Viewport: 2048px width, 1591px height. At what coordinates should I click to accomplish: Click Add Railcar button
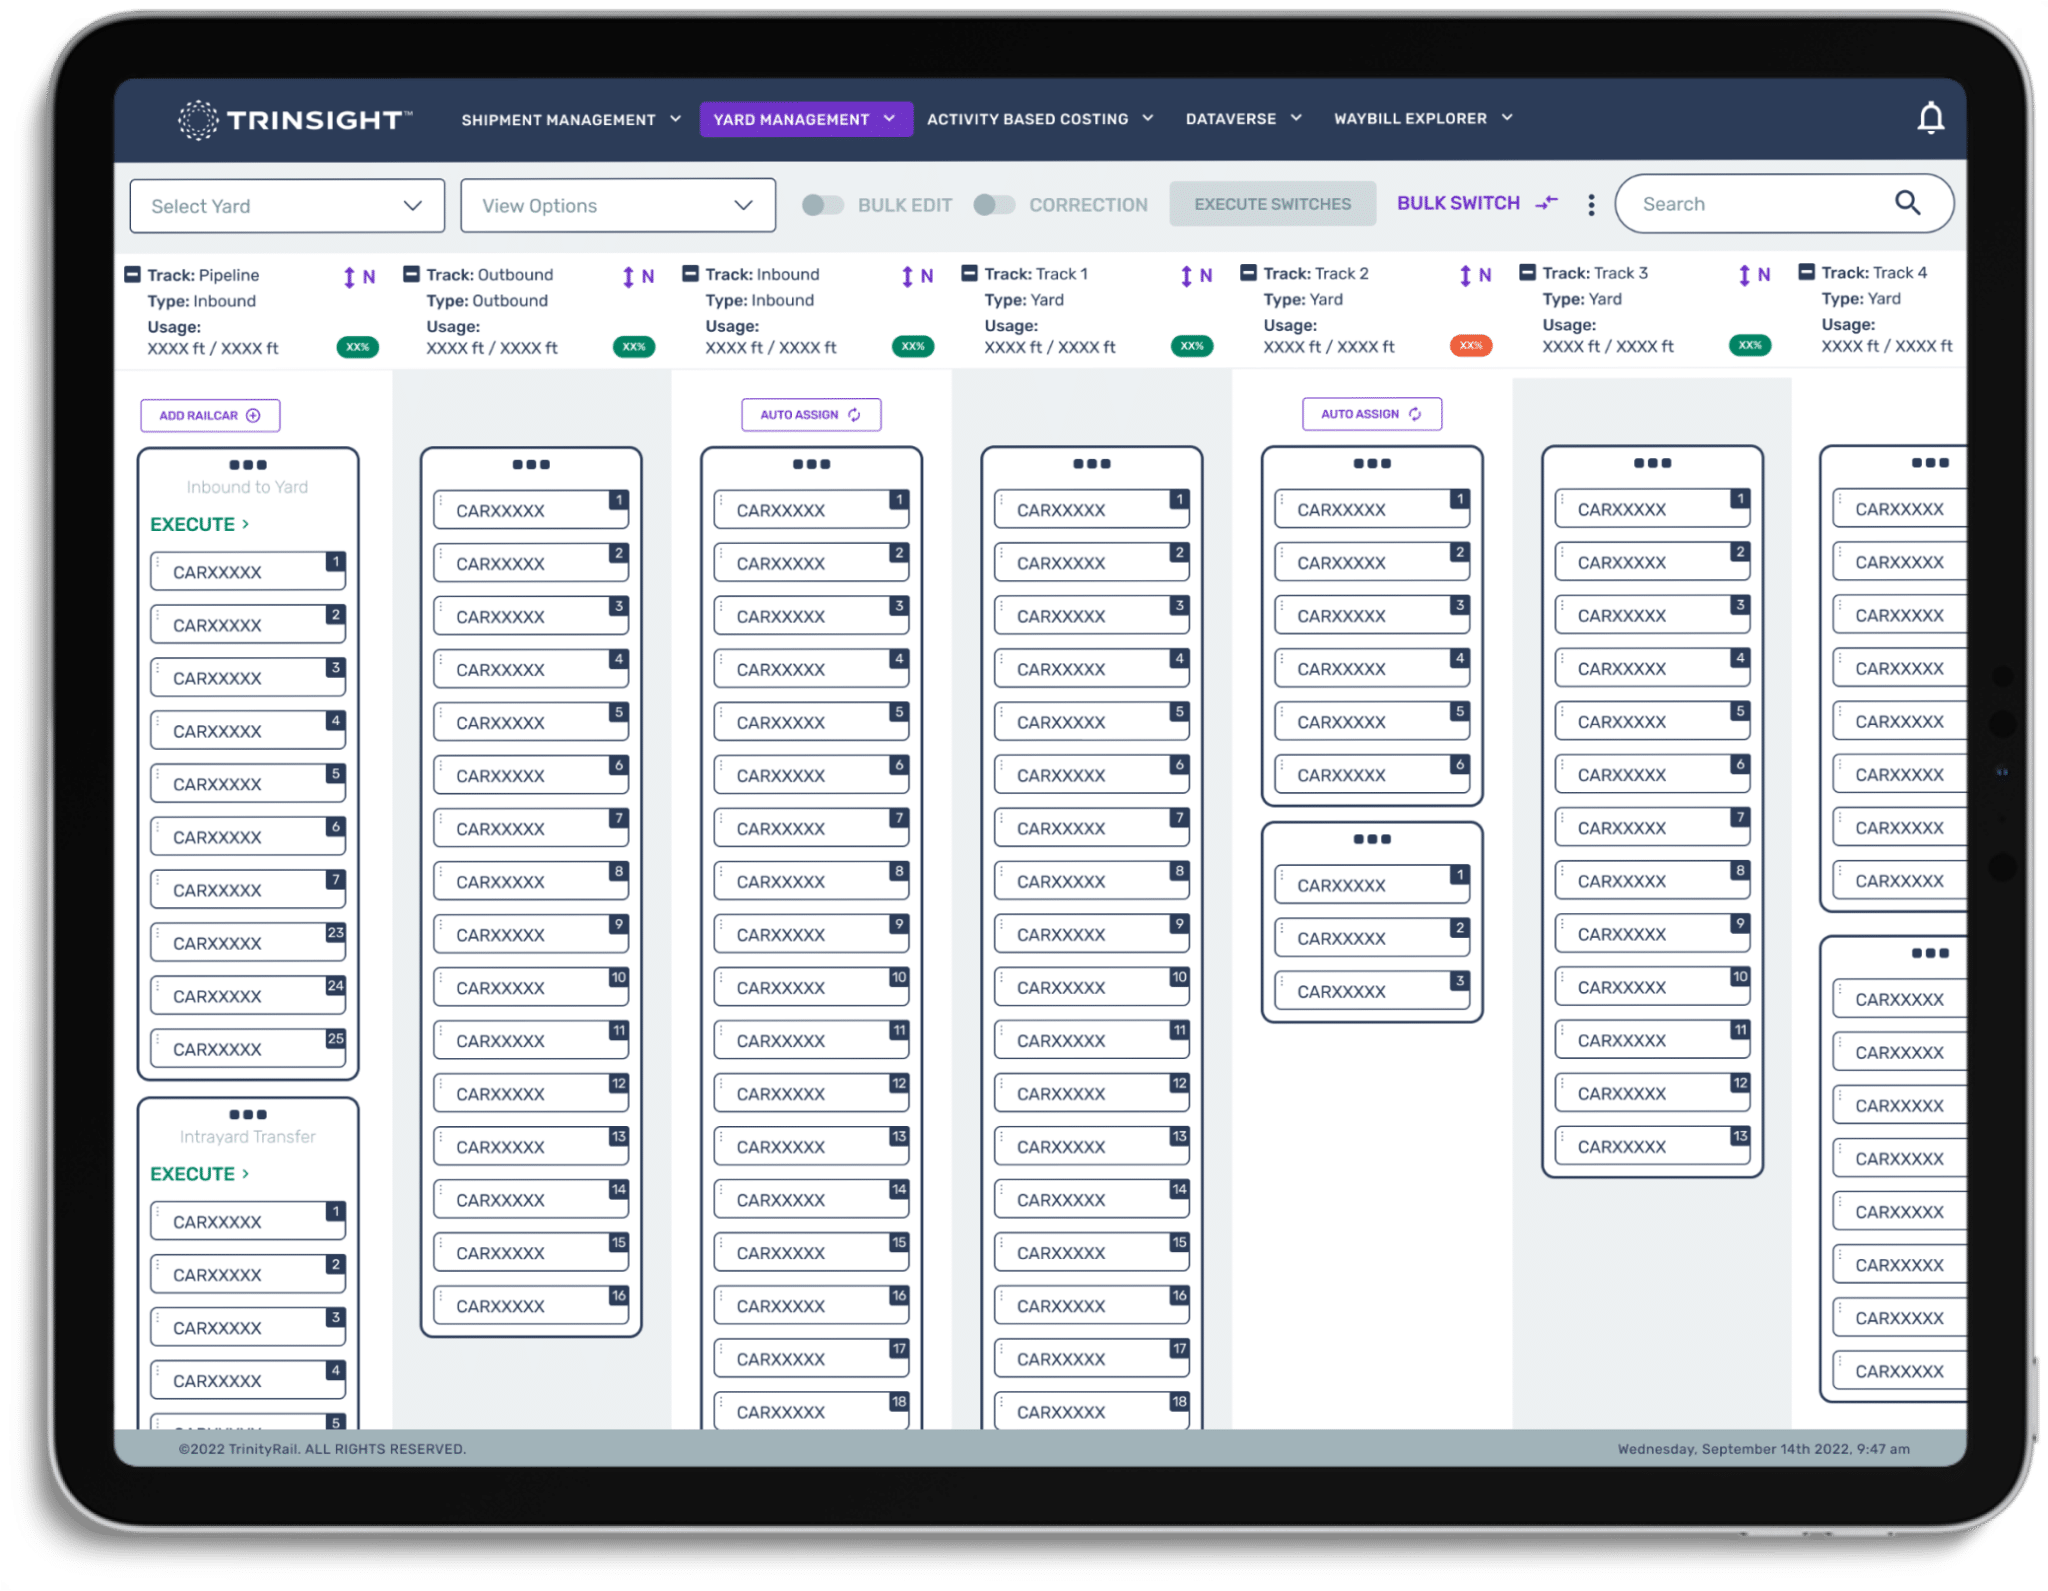210,415
